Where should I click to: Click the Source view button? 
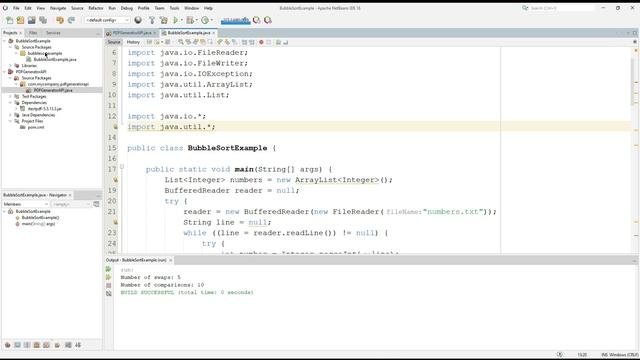pos(114,42)
